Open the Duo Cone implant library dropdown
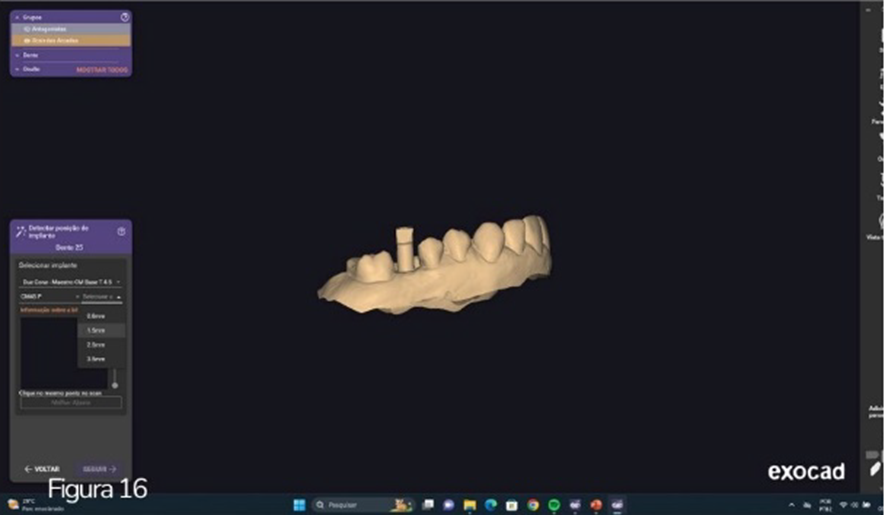Image resolution: width=885 pixels, height=515 pixels. (x=70, y=283)
